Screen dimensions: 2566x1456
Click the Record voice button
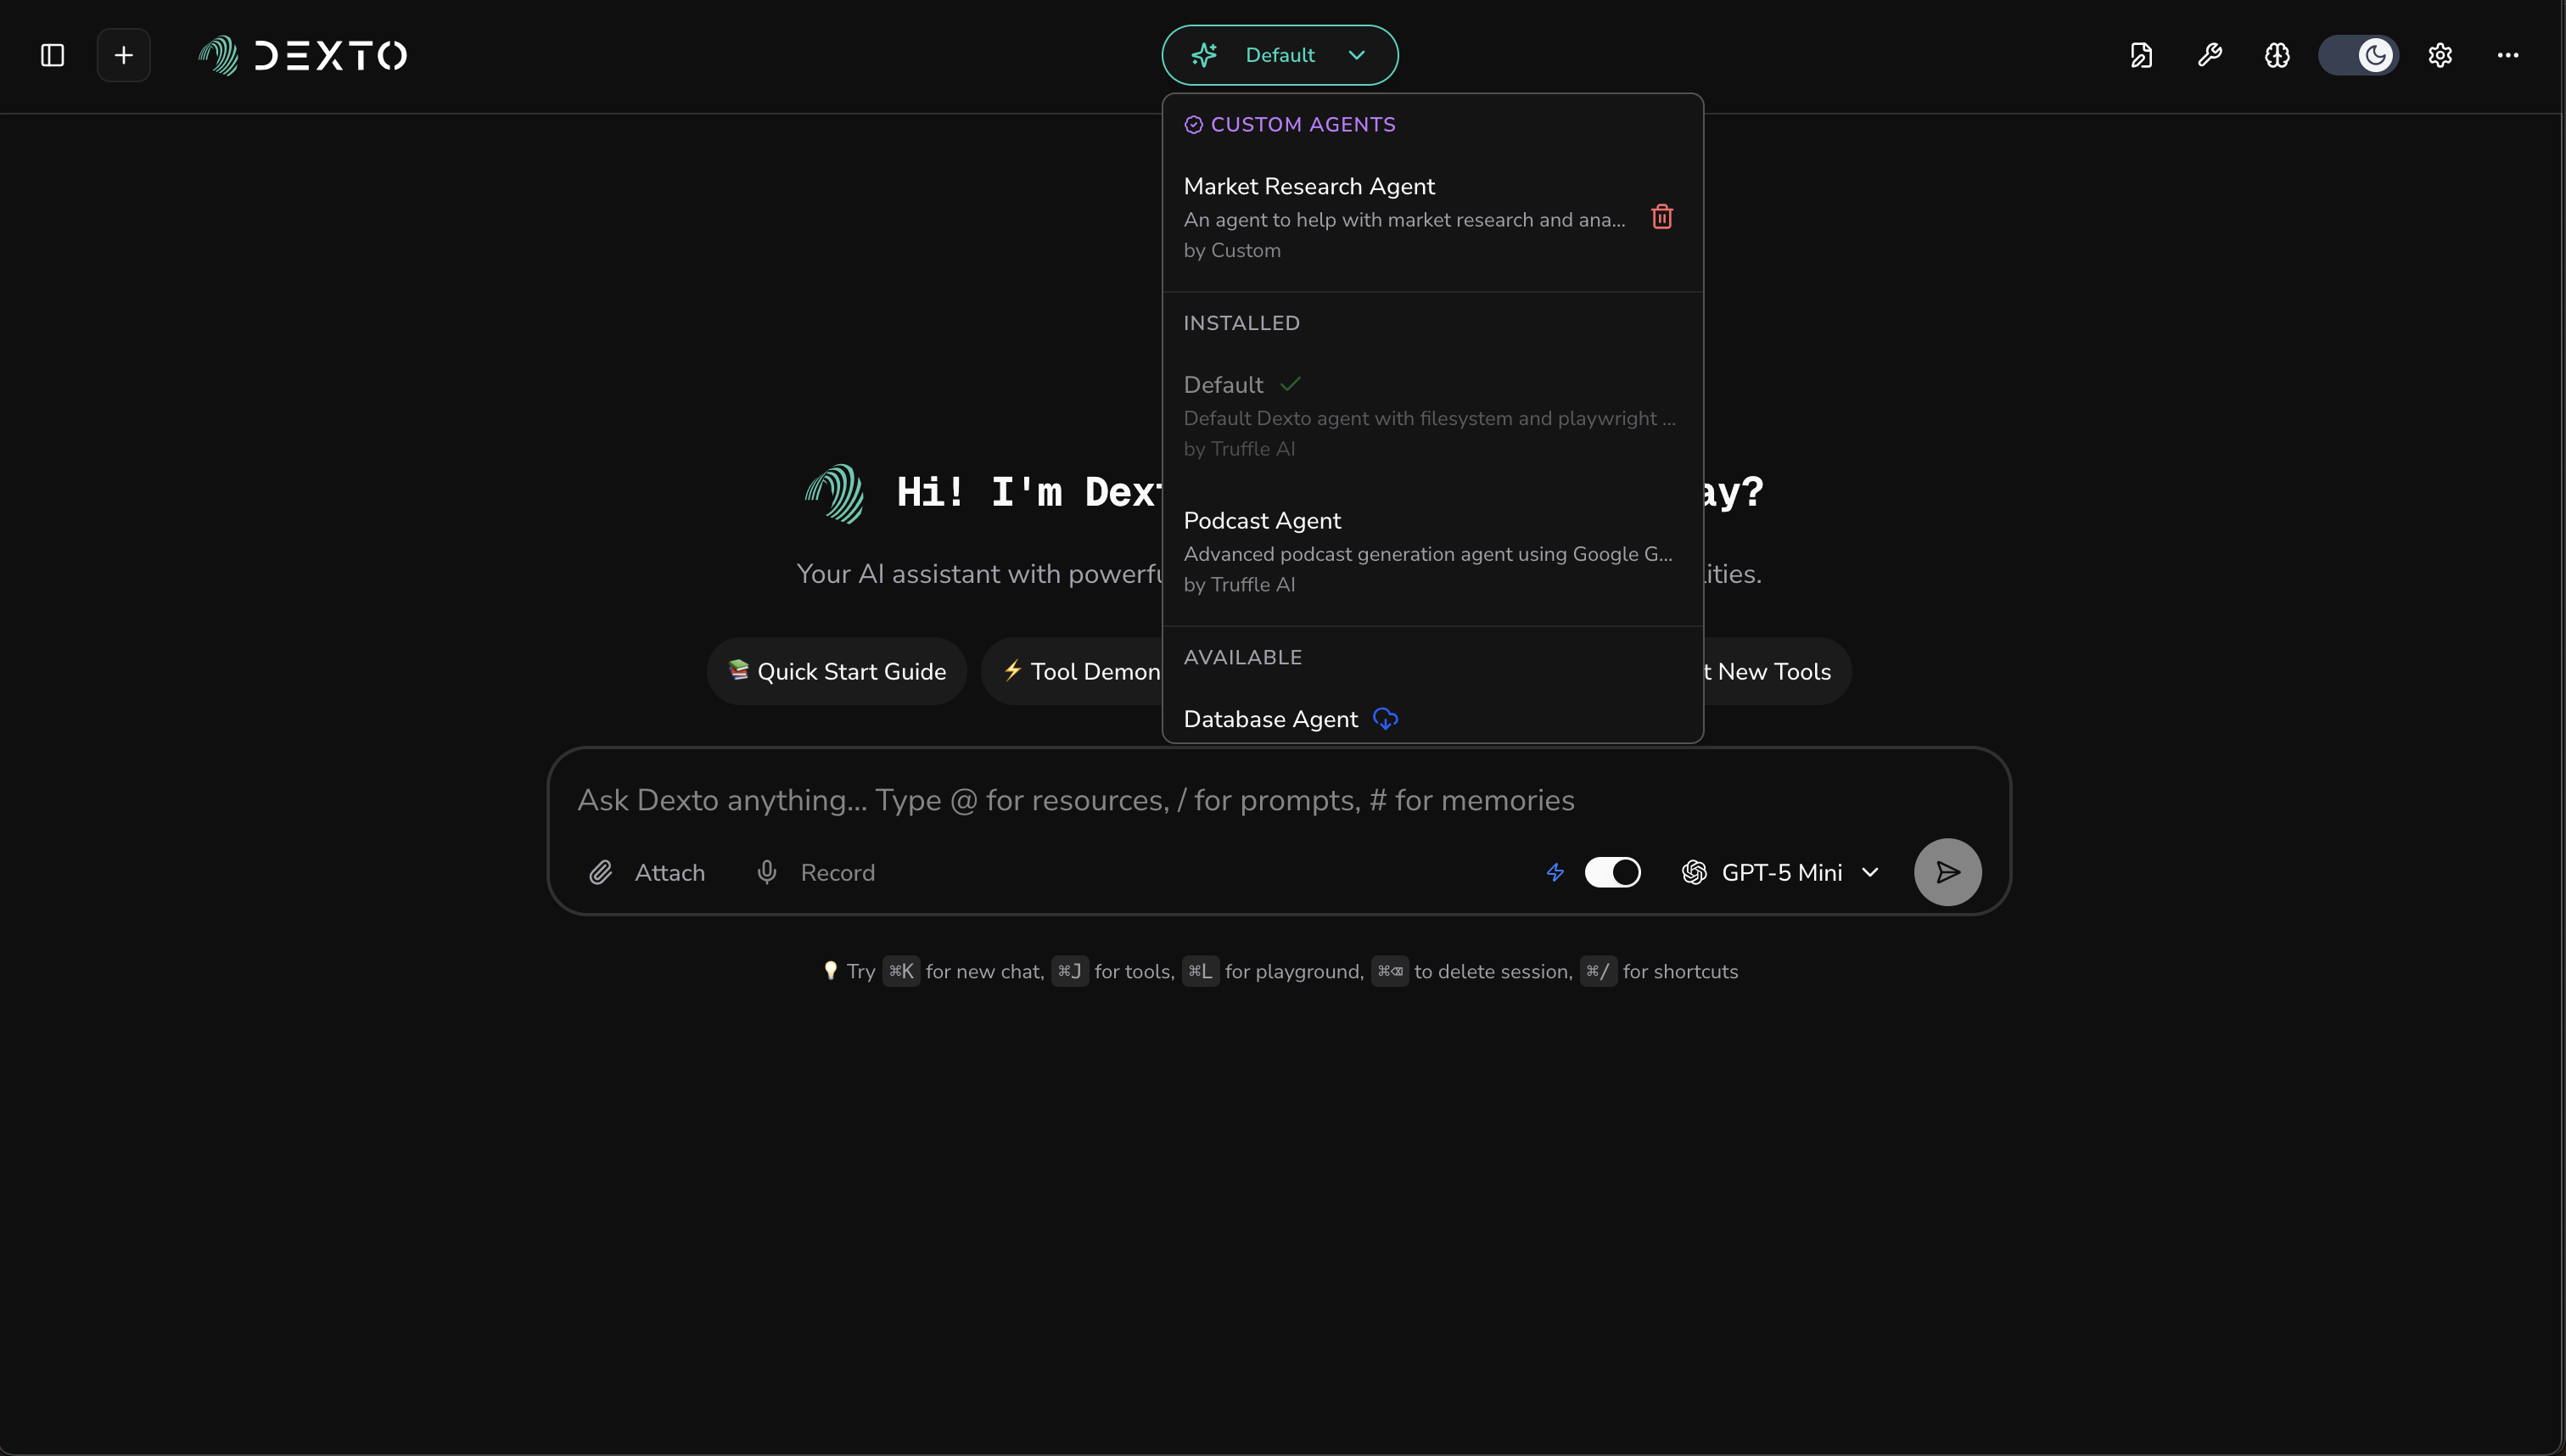pos(815,872)
